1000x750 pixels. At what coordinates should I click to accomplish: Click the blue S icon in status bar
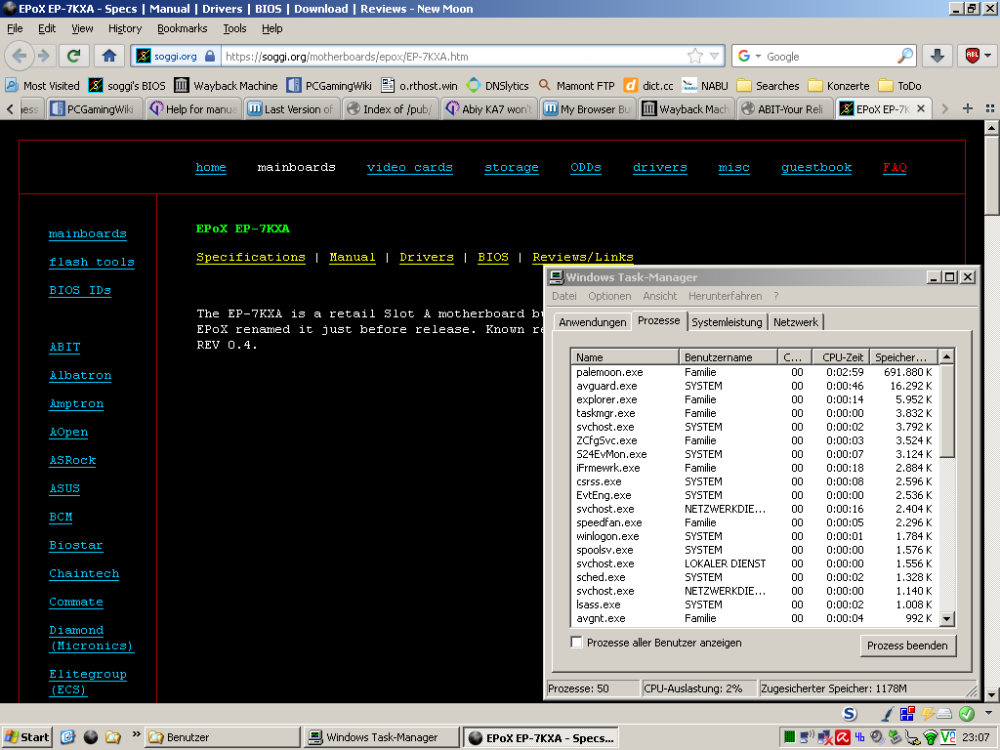click(849, 714)
